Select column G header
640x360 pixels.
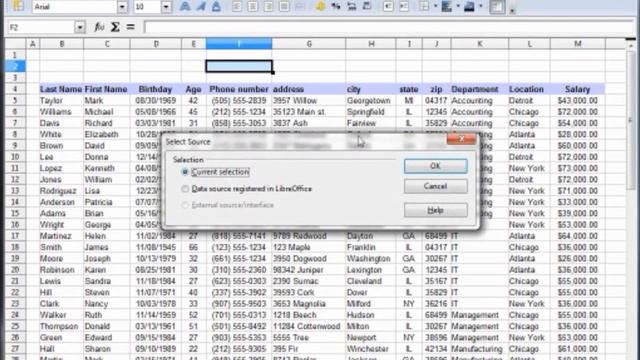click(x=309, y=44)
